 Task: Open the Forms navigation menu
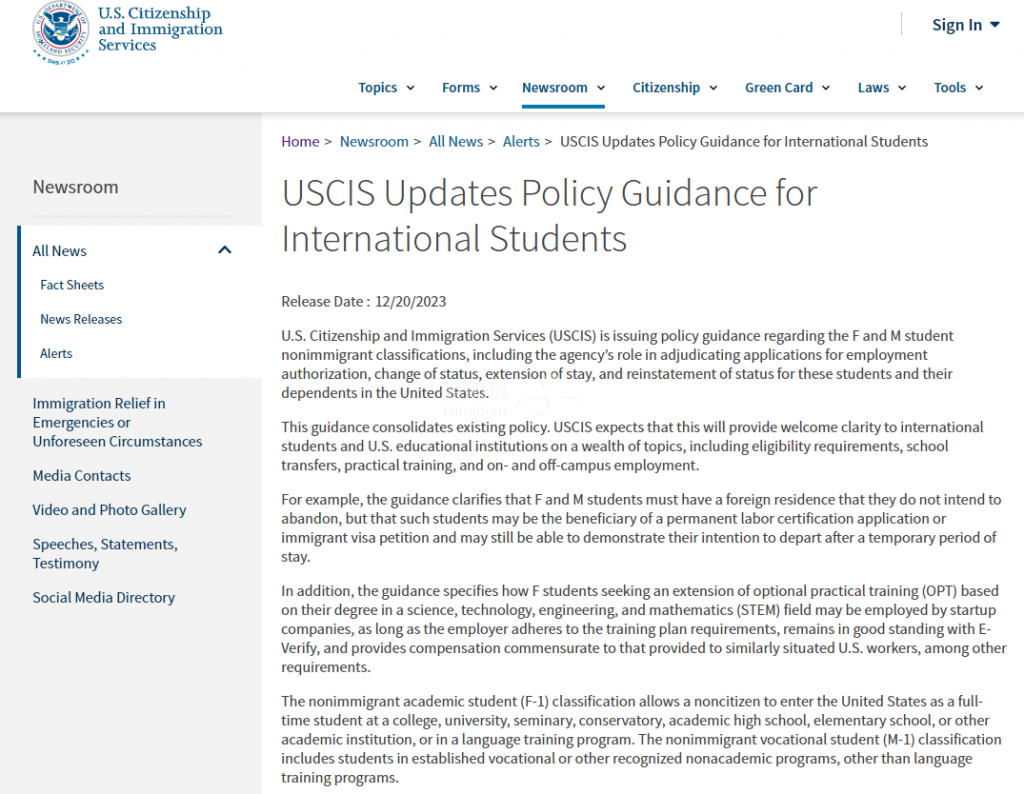469,88
